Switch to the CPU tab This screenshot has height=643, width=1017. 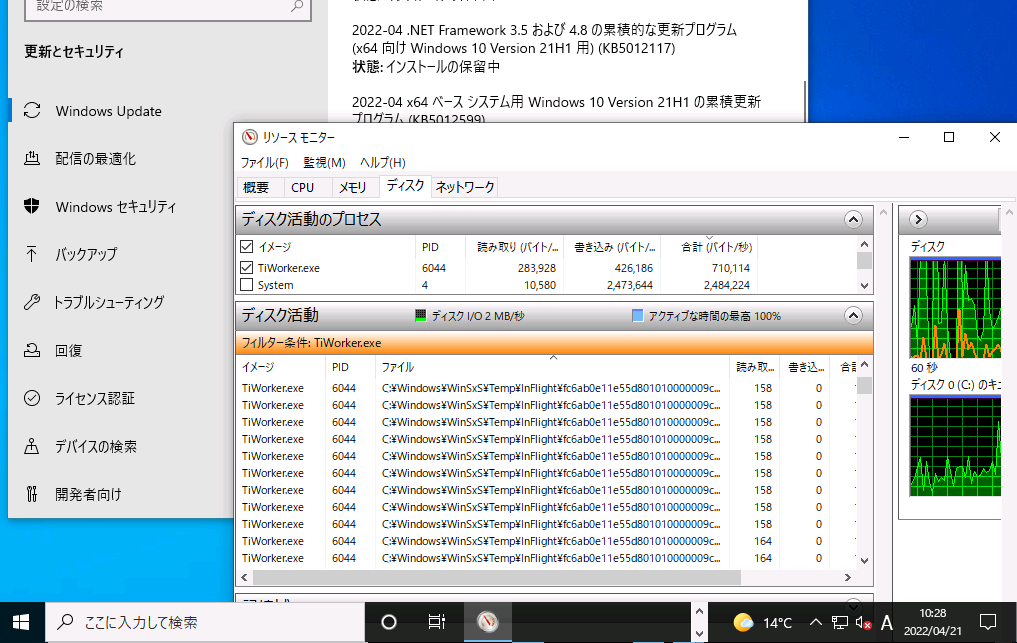pyautogui.click(x=302, y=187)
